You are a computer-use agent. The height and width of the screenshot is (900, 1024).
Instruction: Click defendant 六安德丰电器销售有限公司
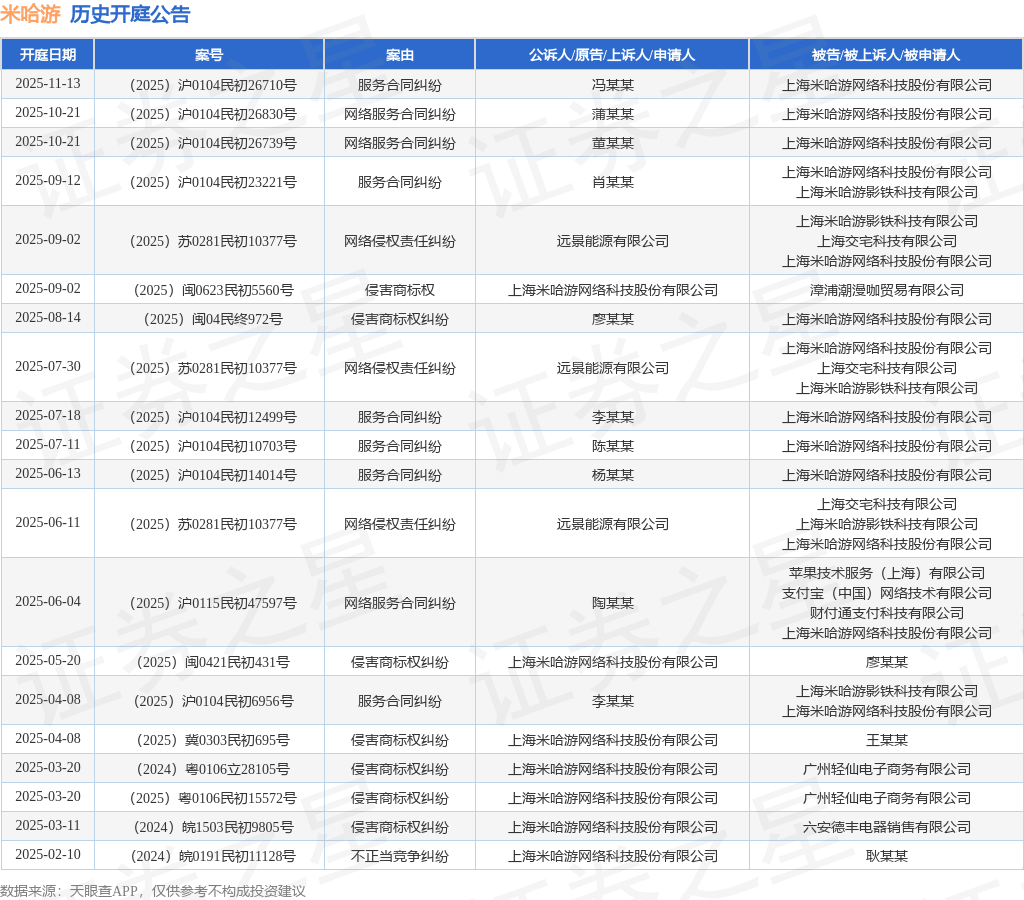886,827
